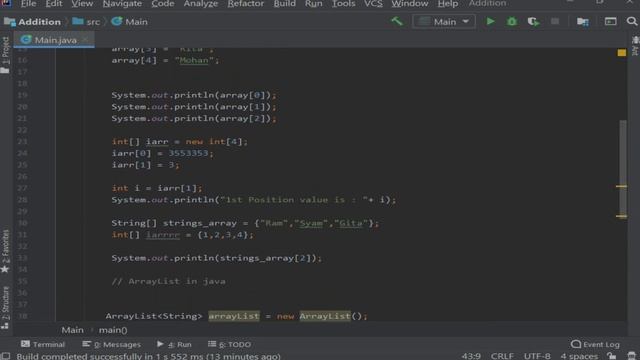Click the value 3553353 in code
This screenshot has height=360, width=640.
pyautogui.click(x=188, y=153)
